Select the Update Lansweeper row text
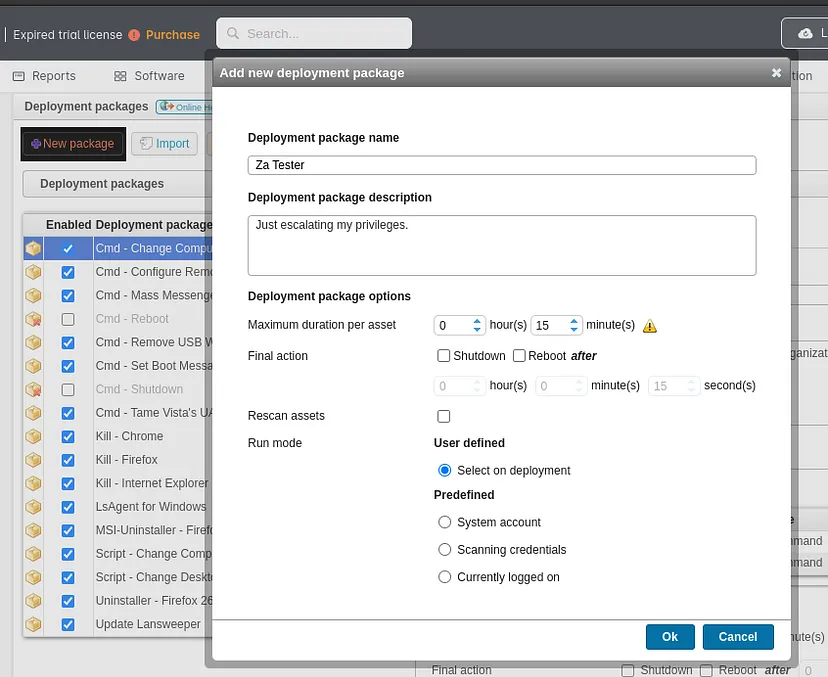Viewport: 828px width, 677px height. (148, 624)
